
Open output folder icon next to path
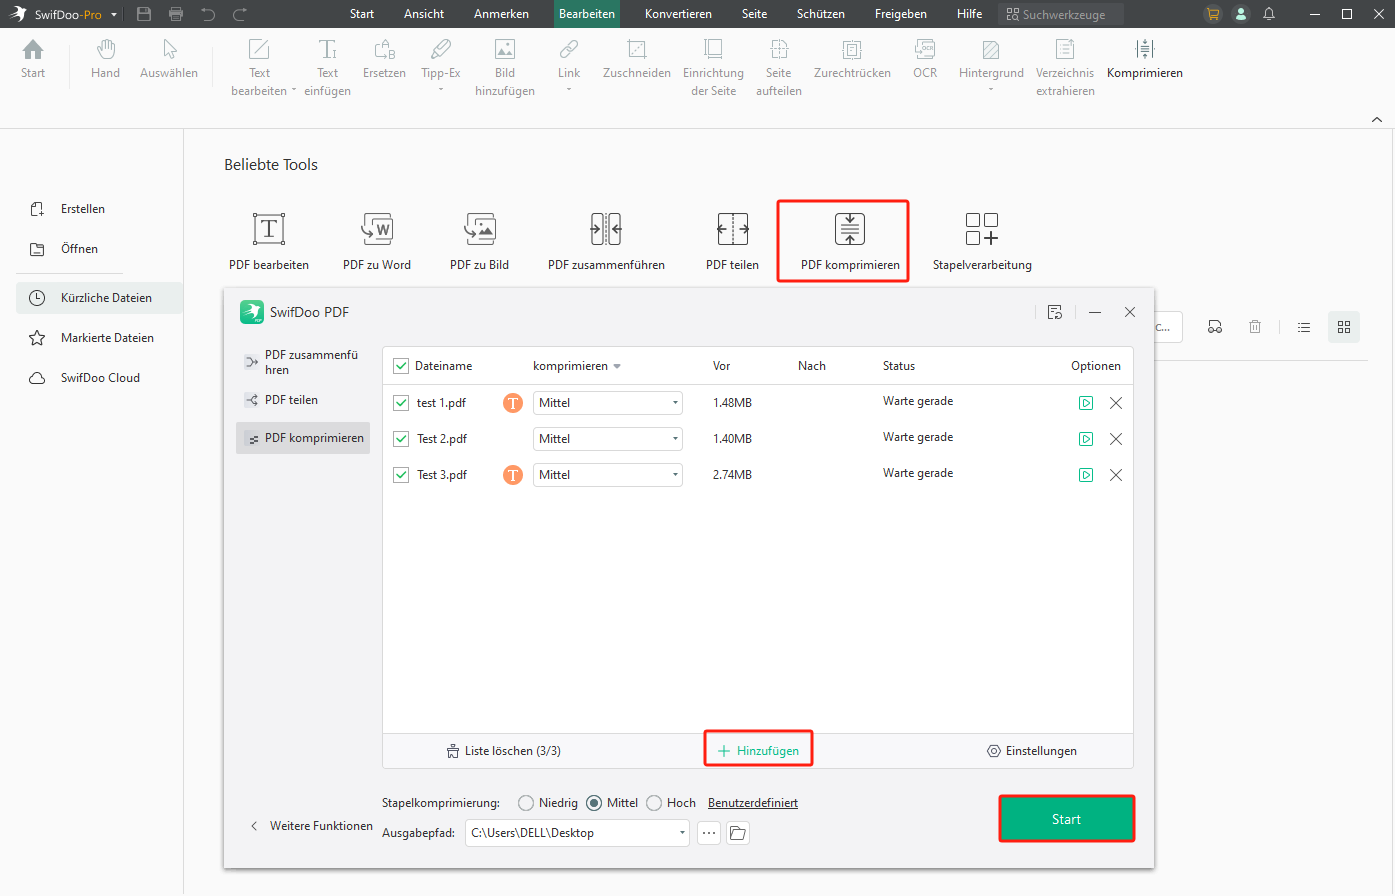click(738, 833)
